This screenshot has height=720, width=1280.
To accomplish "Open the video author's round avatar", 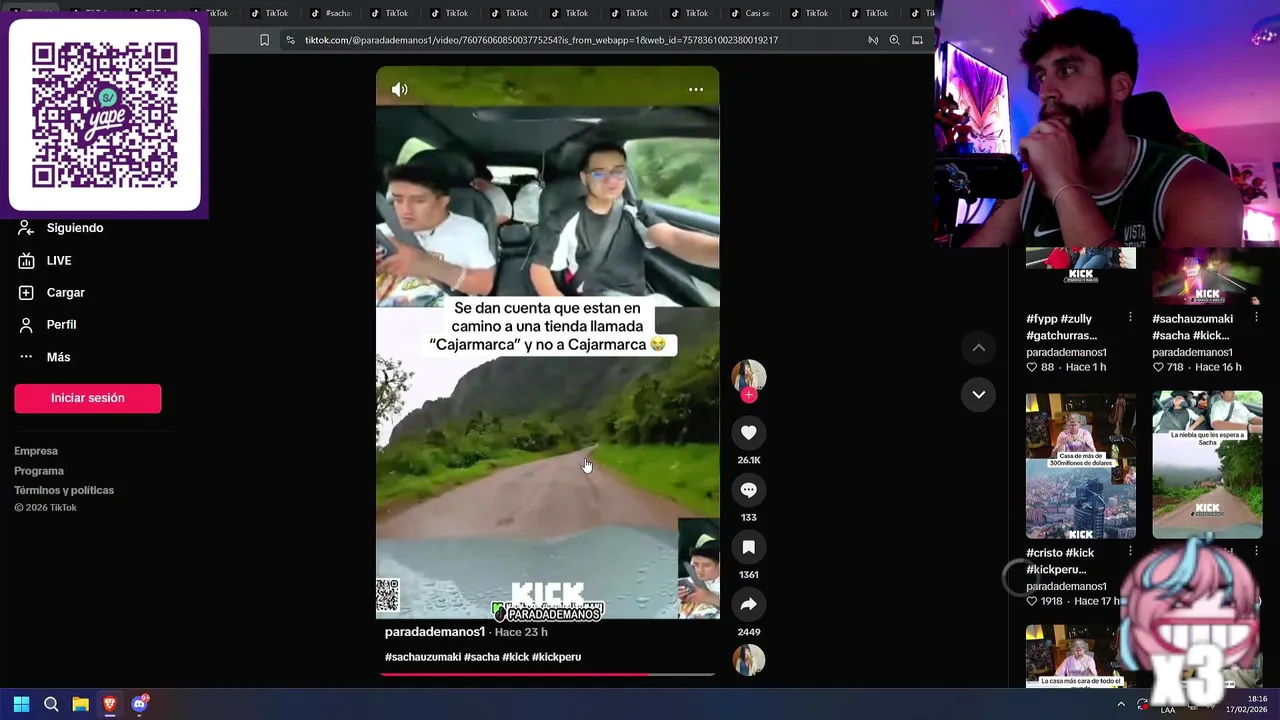I will (x=748, y=376).
